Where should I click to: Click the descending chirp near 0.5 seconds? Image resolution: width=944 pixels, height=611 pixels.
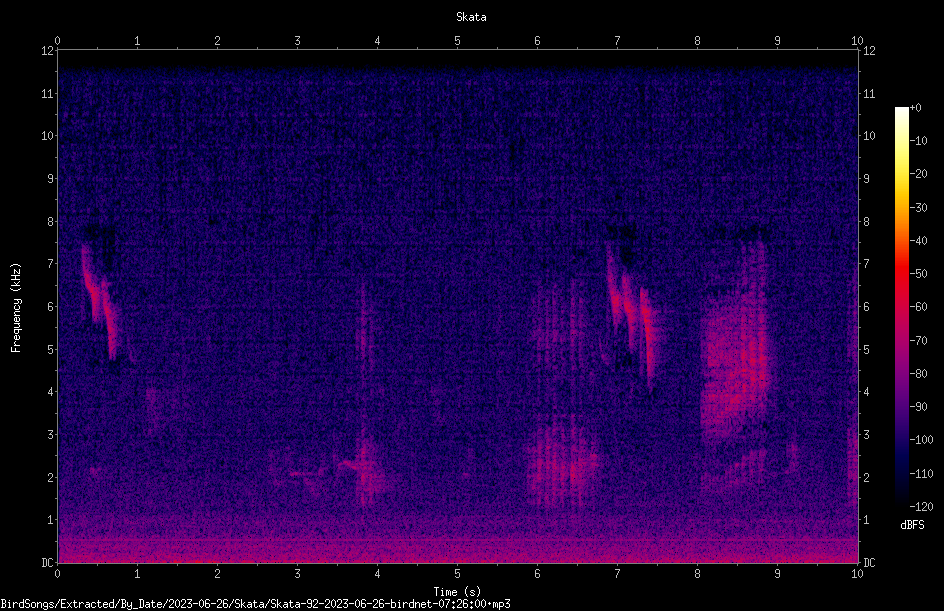point(99,301)
